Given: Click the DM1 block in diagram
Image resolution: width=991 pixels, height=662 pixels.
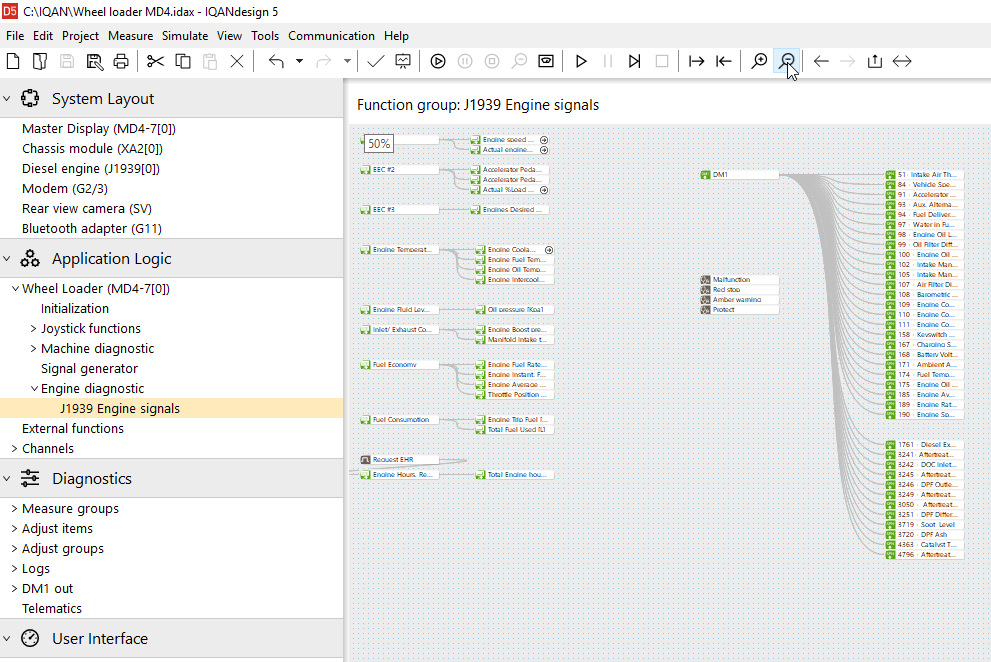Looking at the screenshot, I should pyautogui.click(x=739, y=175).
